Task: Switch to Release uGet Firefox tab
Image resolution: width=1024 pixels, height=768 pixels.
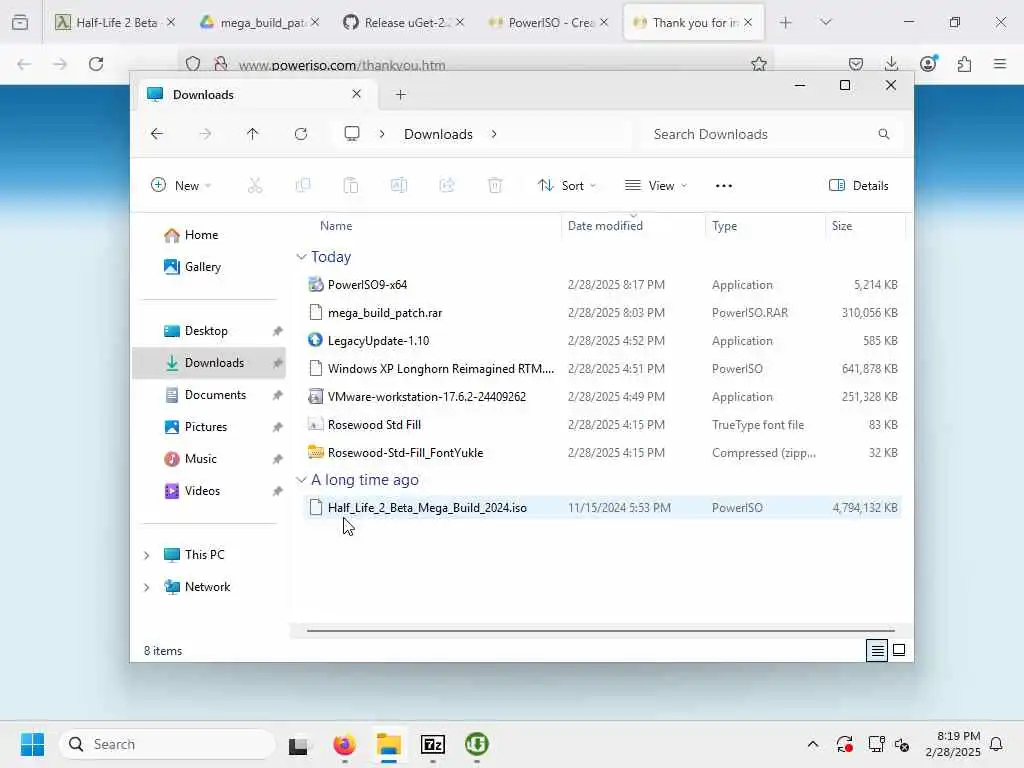Action: coord(404,22)
